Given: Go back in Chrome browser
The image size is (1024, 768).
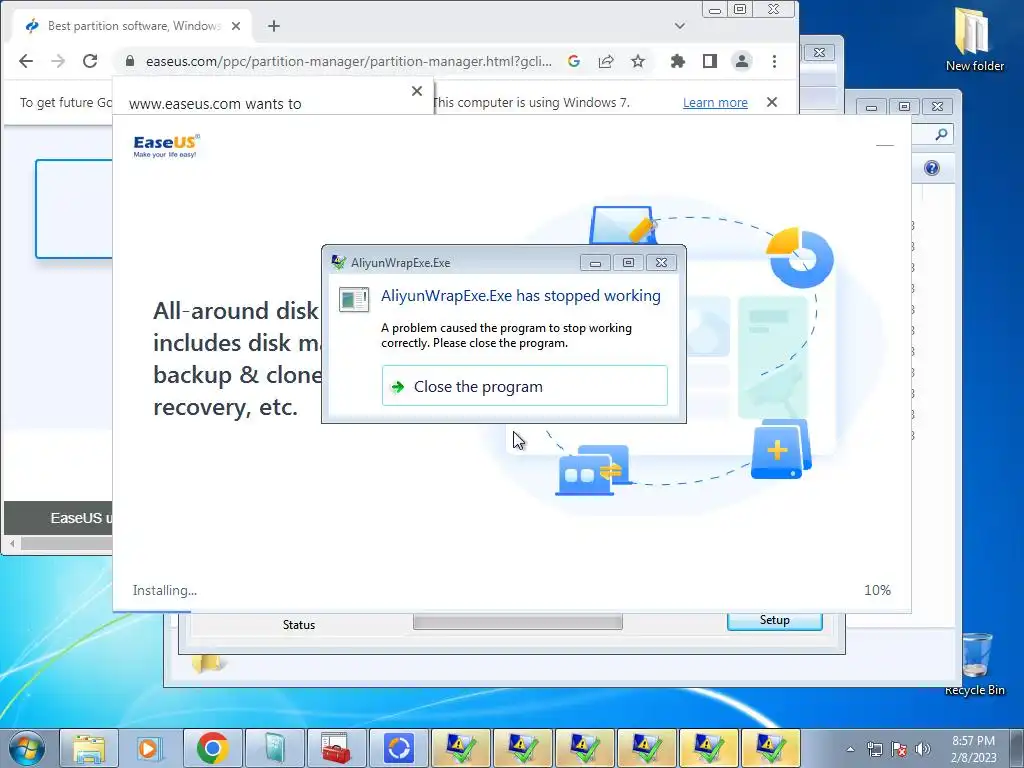Looking at the screenshot, I should pyautogui.click(x=26, y=61).
